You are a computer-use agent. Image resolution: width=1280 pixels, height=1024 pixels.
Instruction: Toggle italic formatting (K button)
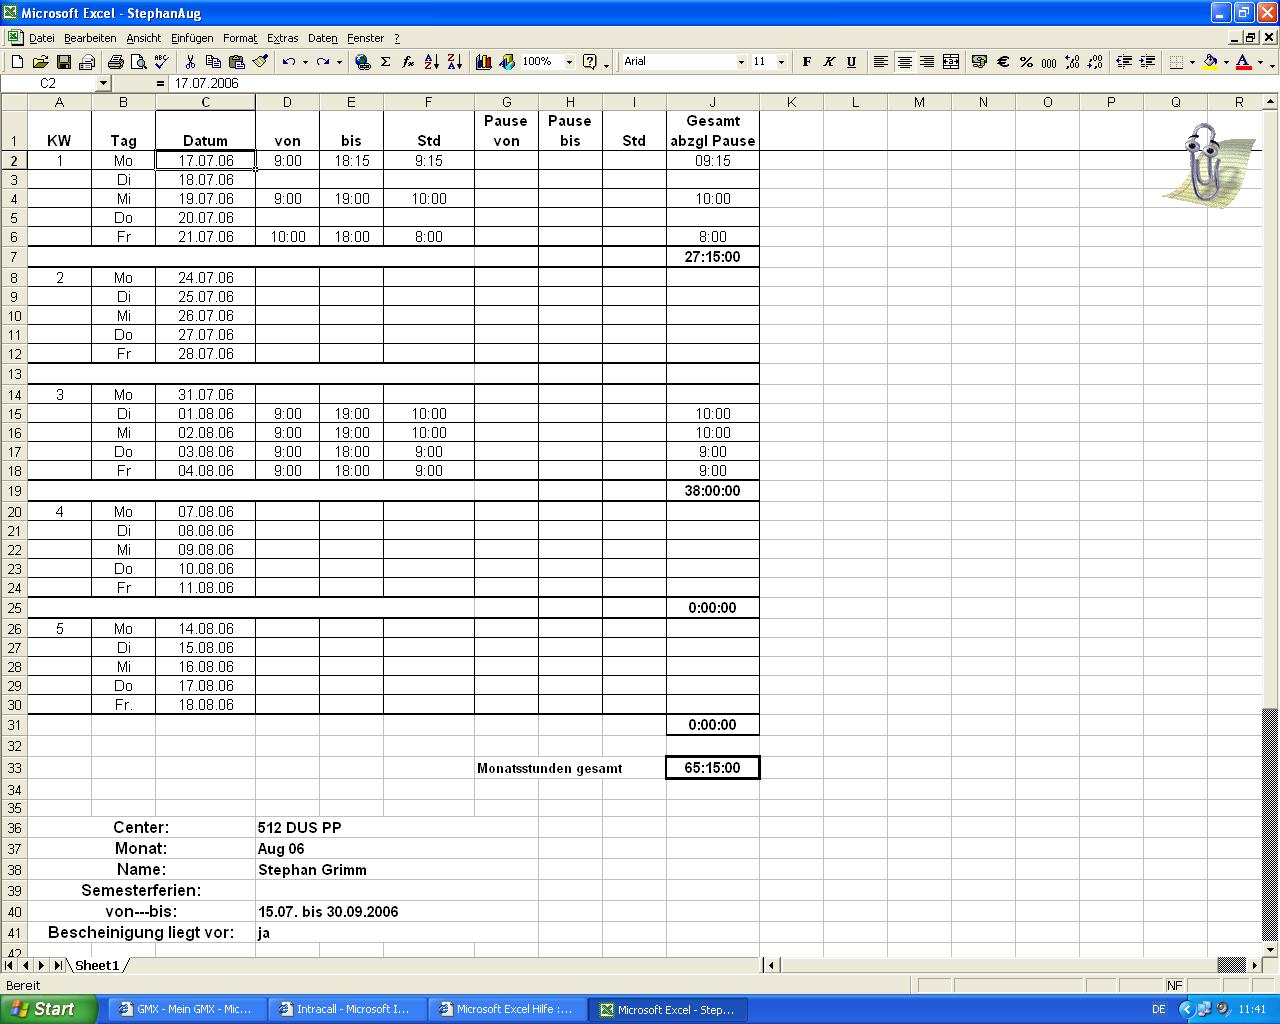[829, 62]
